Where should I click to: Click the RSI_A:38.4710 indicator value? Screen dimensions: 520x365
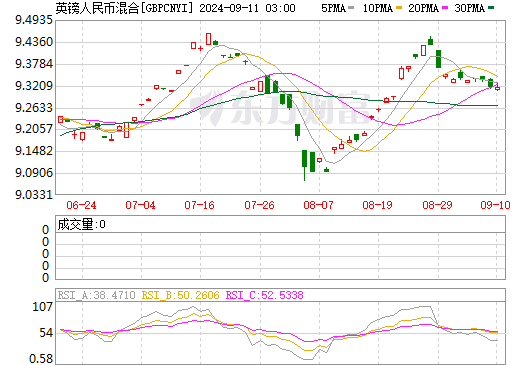coord(96,295)
